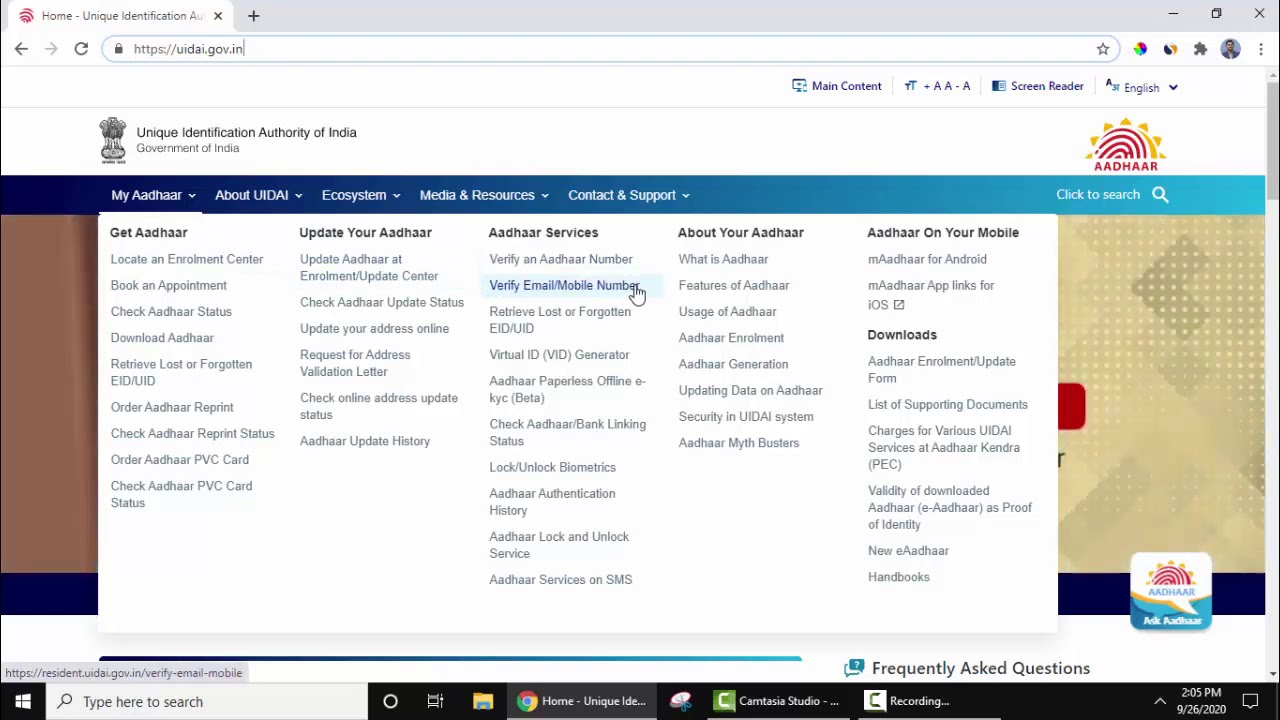
Task: Open the Chrome profile avatar
Action: click(1230, 48)
